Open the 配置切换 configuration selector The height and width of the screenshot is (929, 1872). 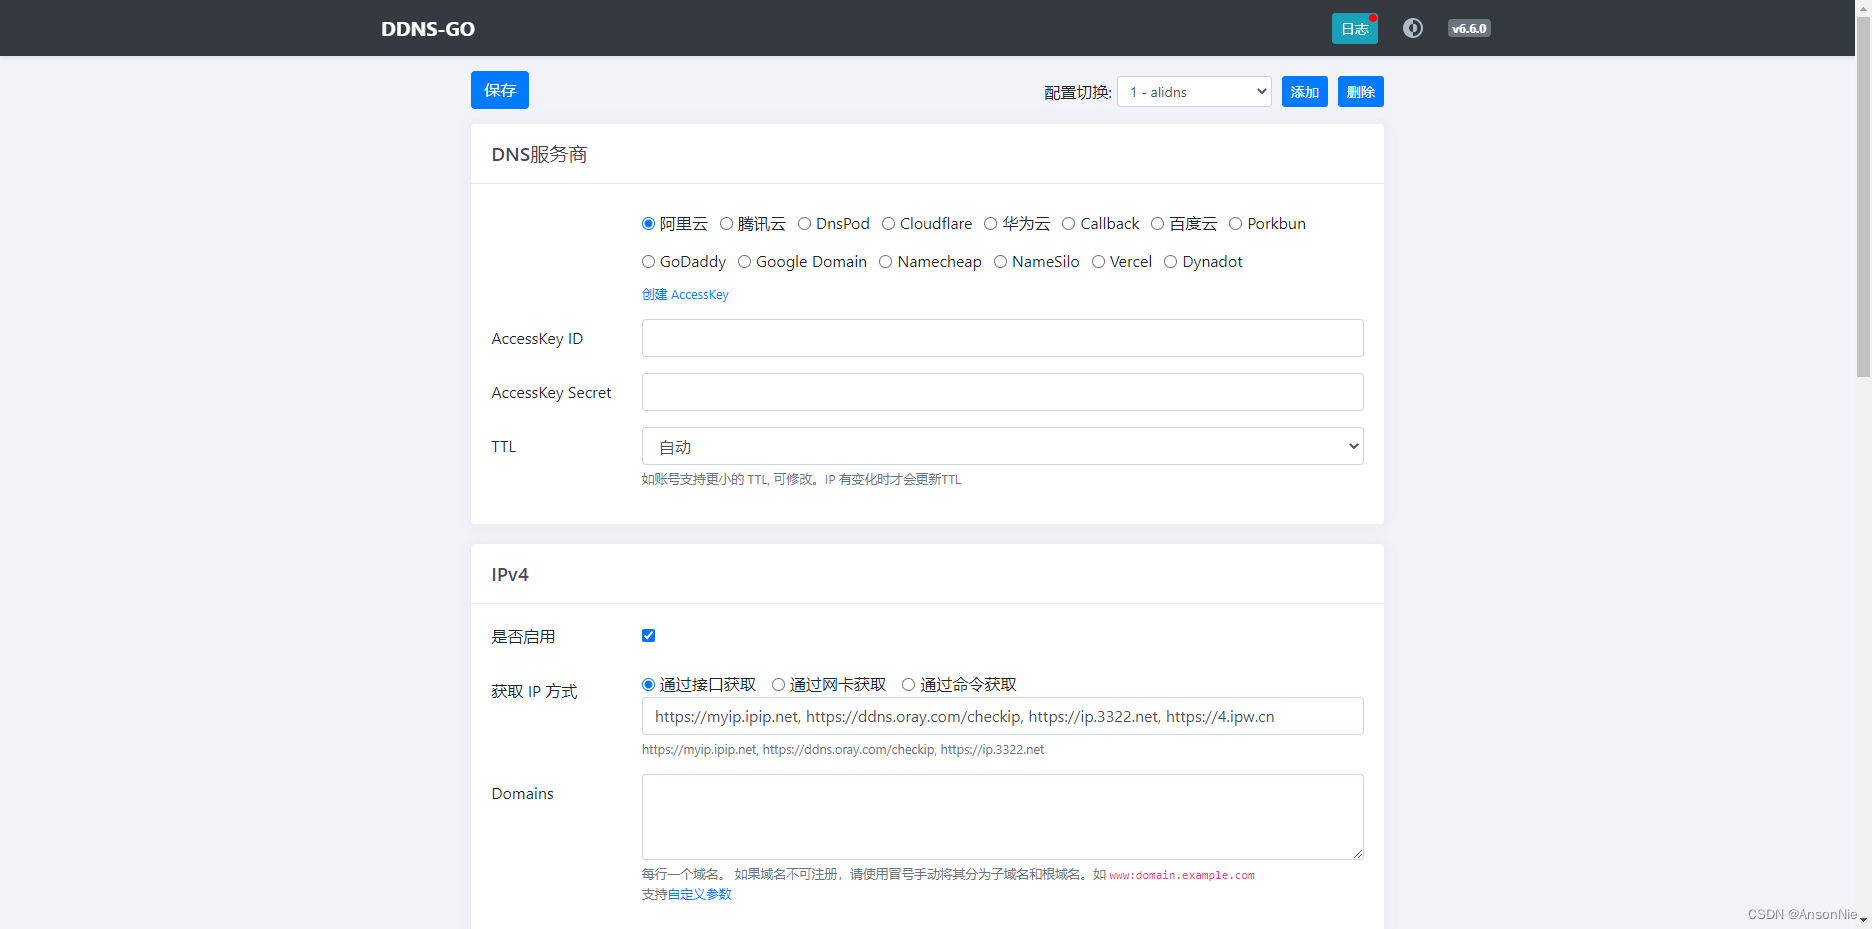(x=1193, y=91)
